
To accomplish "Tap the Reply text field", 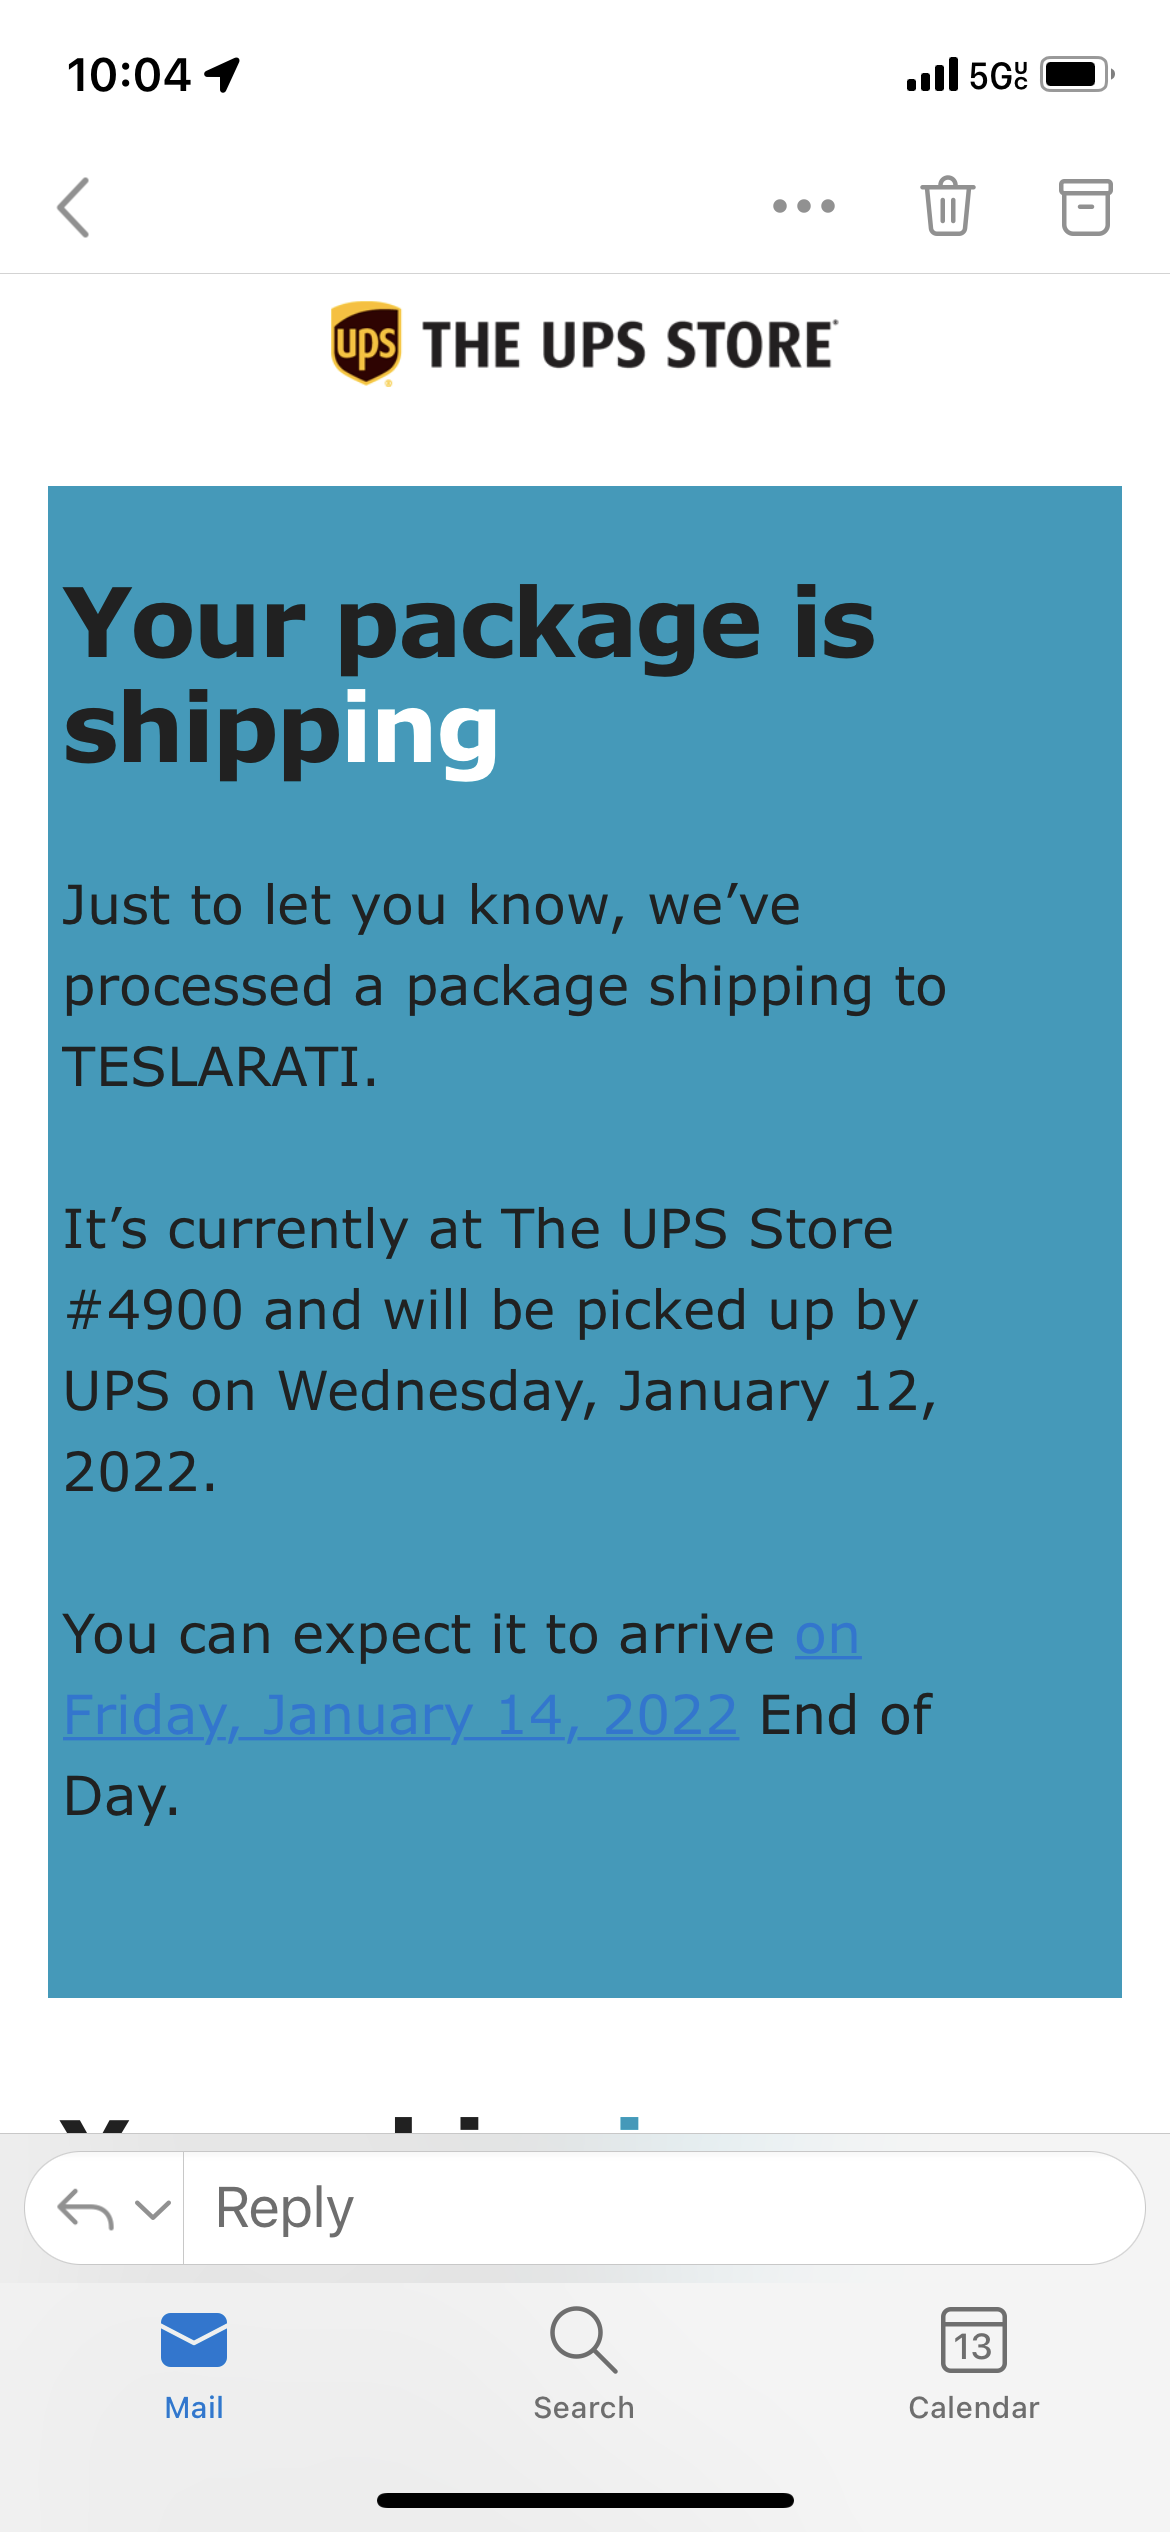I will 664,2208.
